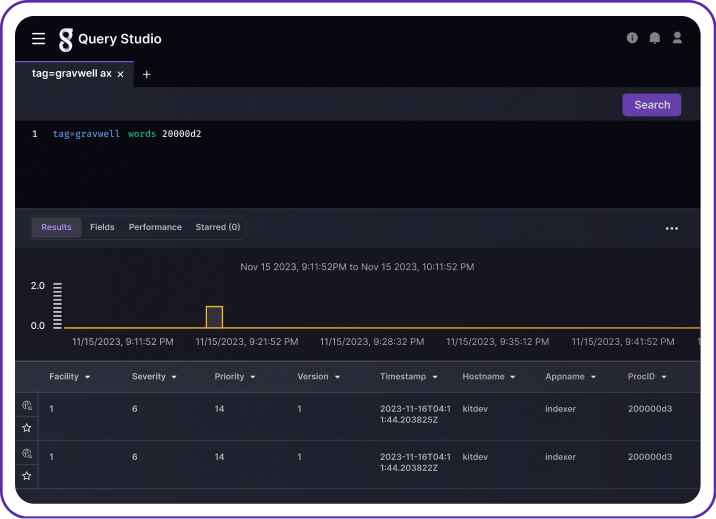Switch to the Results tab
Viewport: 716px width, 519px height.
[57, 227]
